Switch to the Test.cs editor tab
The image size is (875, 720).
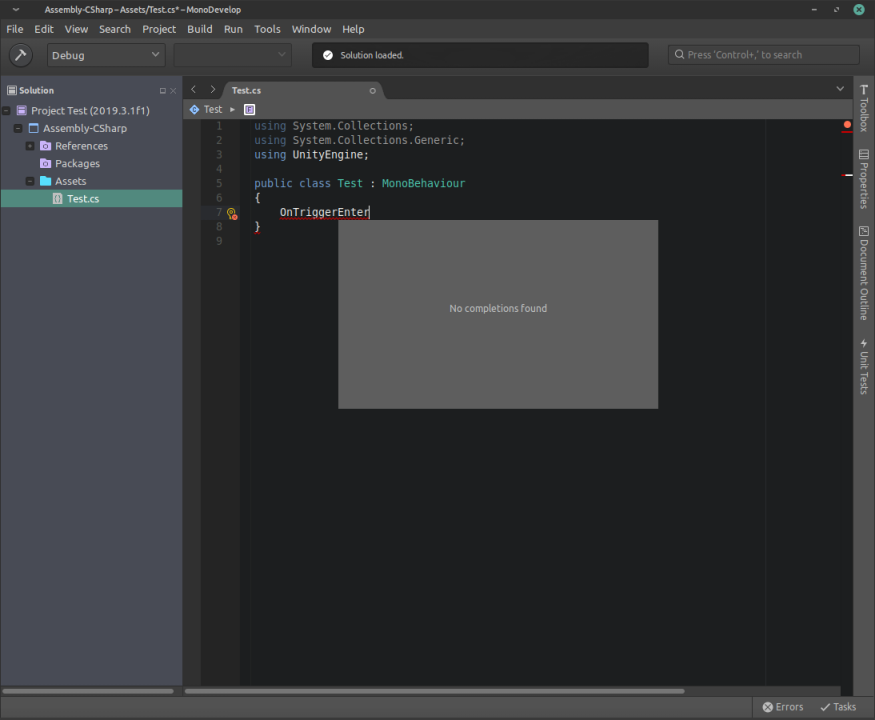click(x=245, y=90)
